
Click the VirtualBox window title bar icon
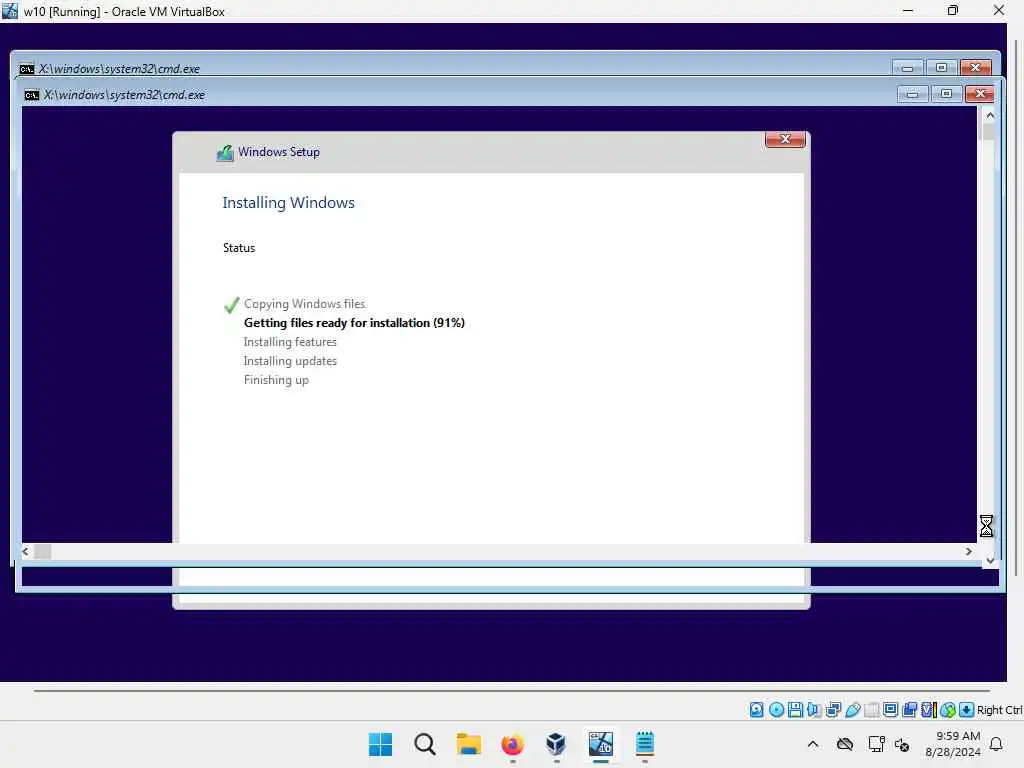[x=10, y=11]
